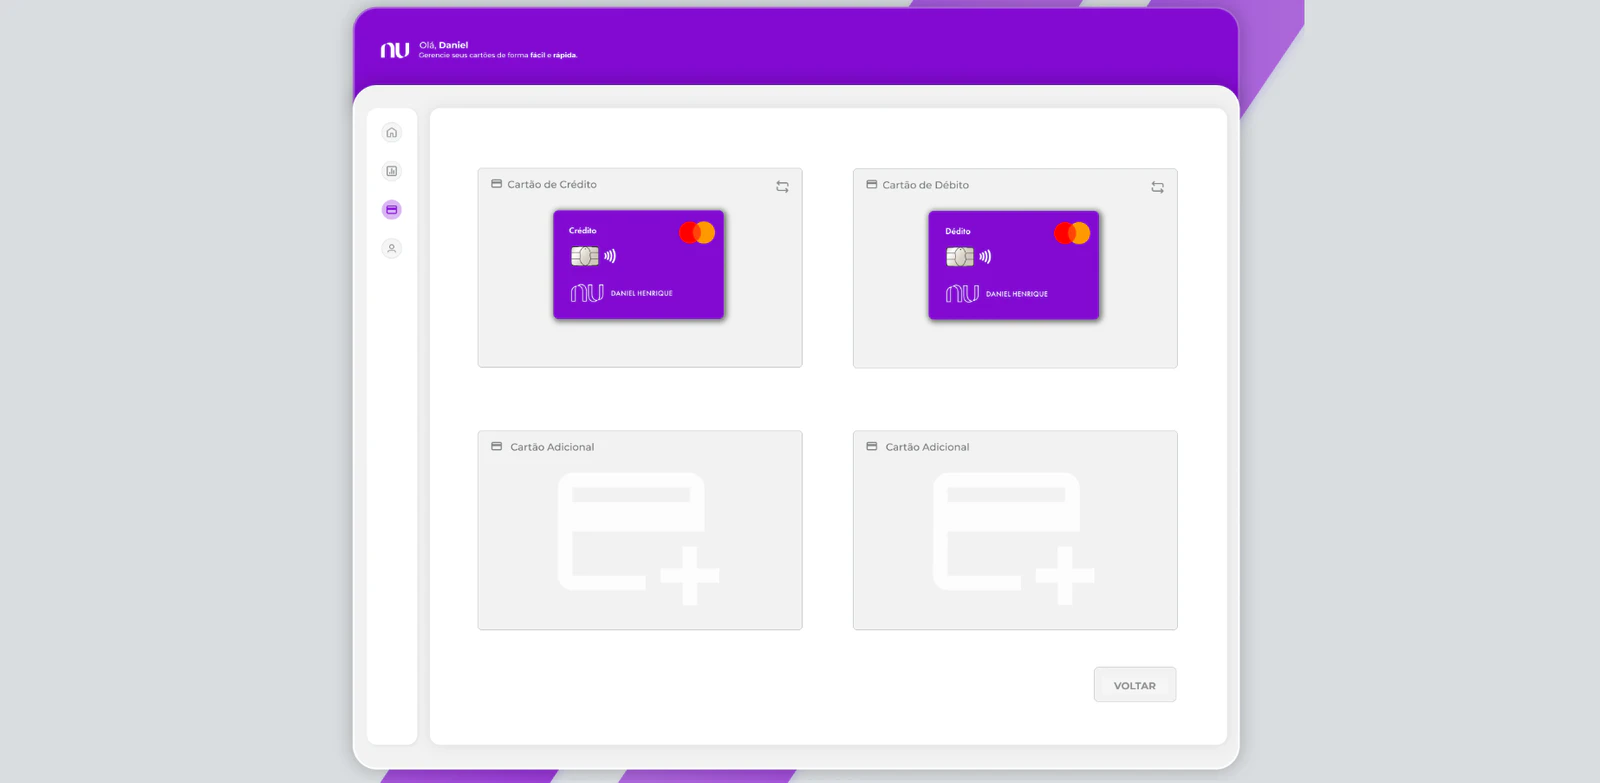Viewport: 1600px width, 783px height.
Task: Click the card icon beside Cartão de Débito title
Action: [871, 184]
